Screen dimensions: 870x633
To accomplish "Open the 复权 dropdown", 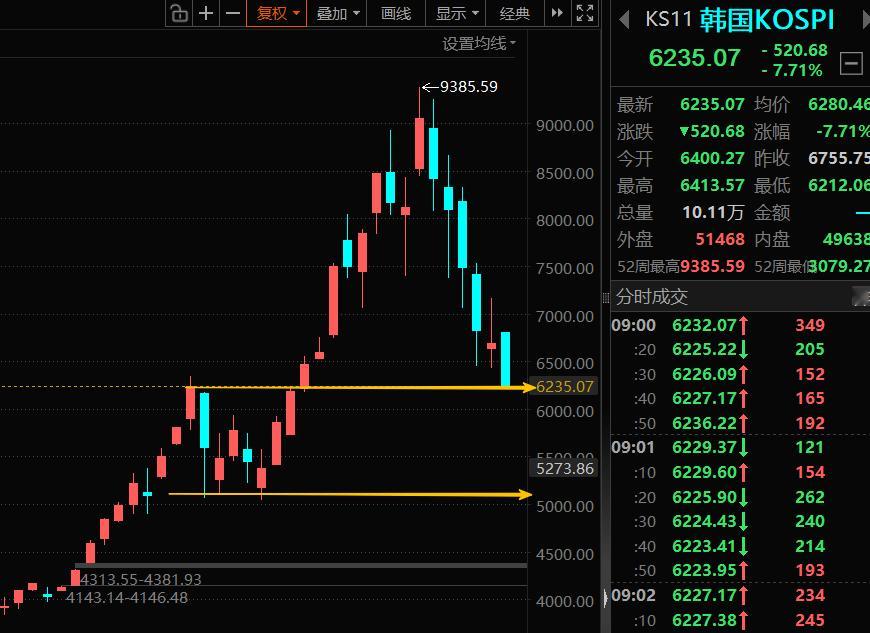I will 276,13.
